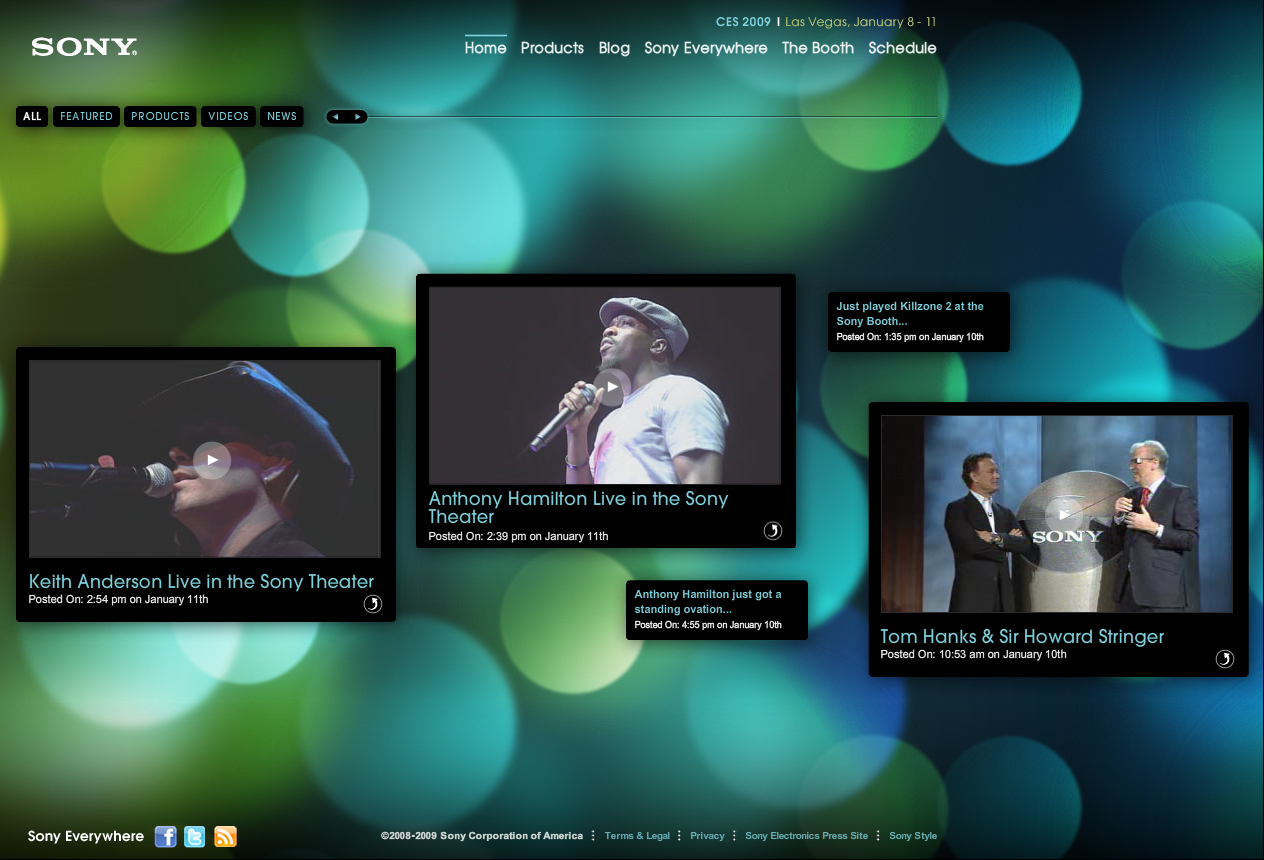Image resolution: width=1264 pixels, height=860 pixels.
Task: Open the Tom Hanks & Sir Howard Stringer title
Action: [x=1022, y=636]
